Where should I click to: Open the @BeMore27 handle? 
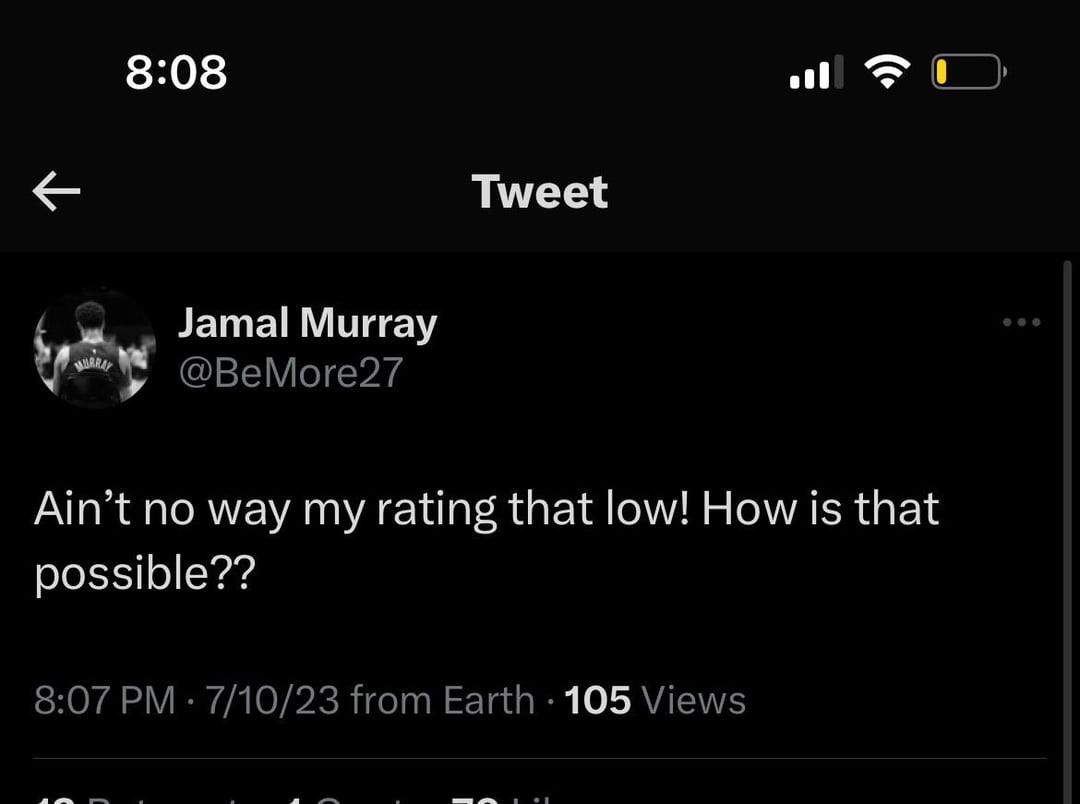pos(290,372)
